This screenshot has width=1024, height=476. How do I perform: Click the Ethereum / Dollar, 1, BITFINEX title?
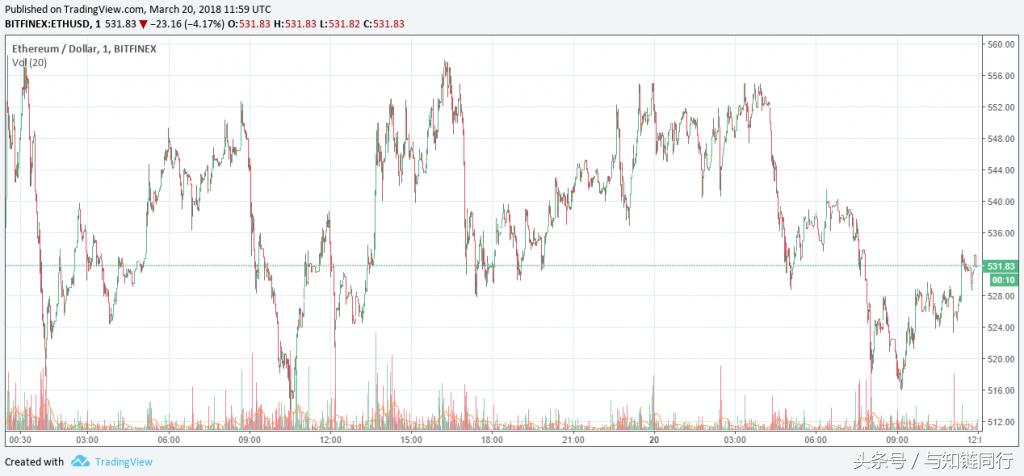tap(83, 49)
